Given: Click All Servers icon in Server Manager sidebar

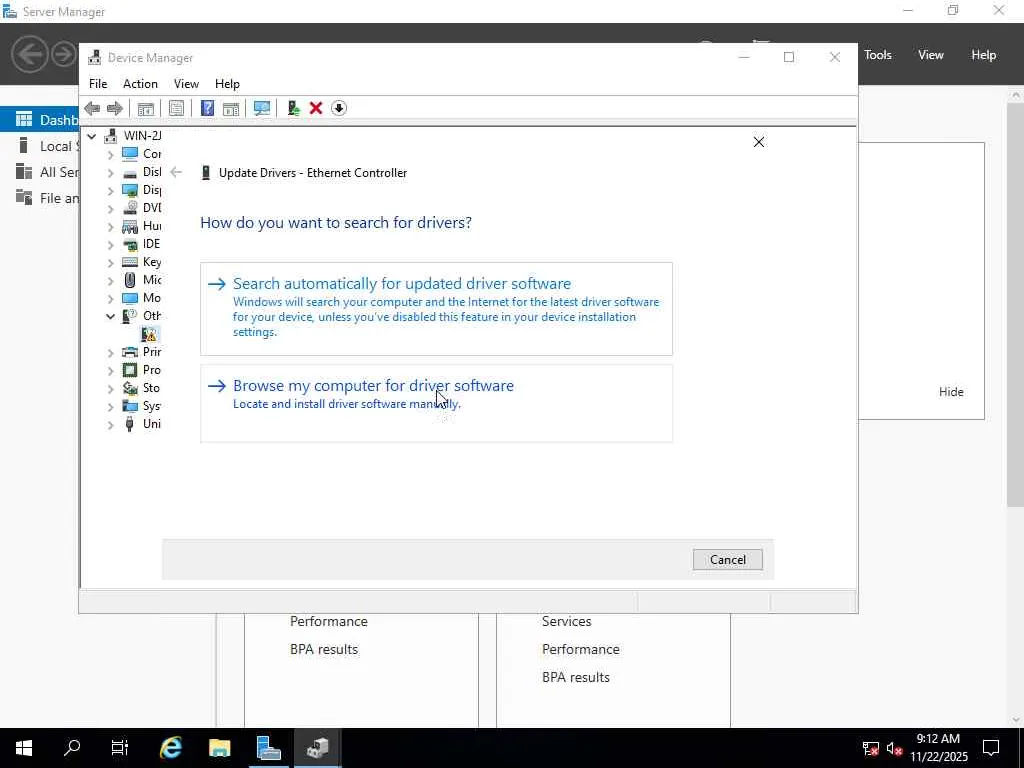Looking at the screenshot, I should 24,171.
